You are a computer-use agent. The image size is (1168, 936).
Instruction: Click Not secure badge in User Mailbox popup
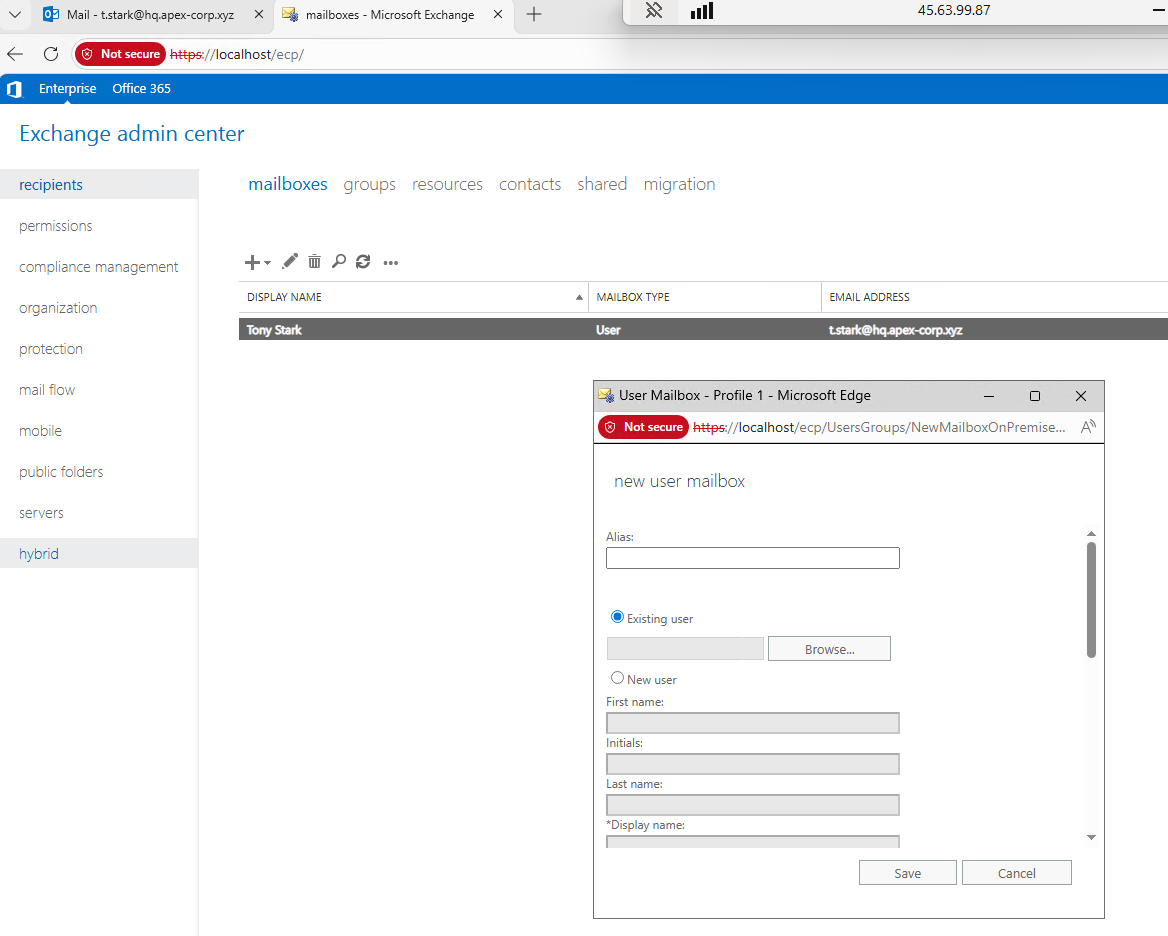pyautogui.click(x=643, y=427)
